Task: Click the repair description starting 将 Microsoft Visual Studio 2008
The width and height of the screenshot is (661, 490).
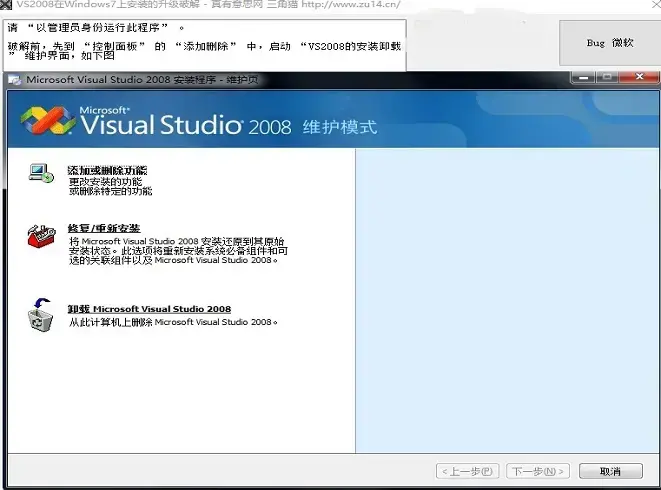Action: point(179,251)
